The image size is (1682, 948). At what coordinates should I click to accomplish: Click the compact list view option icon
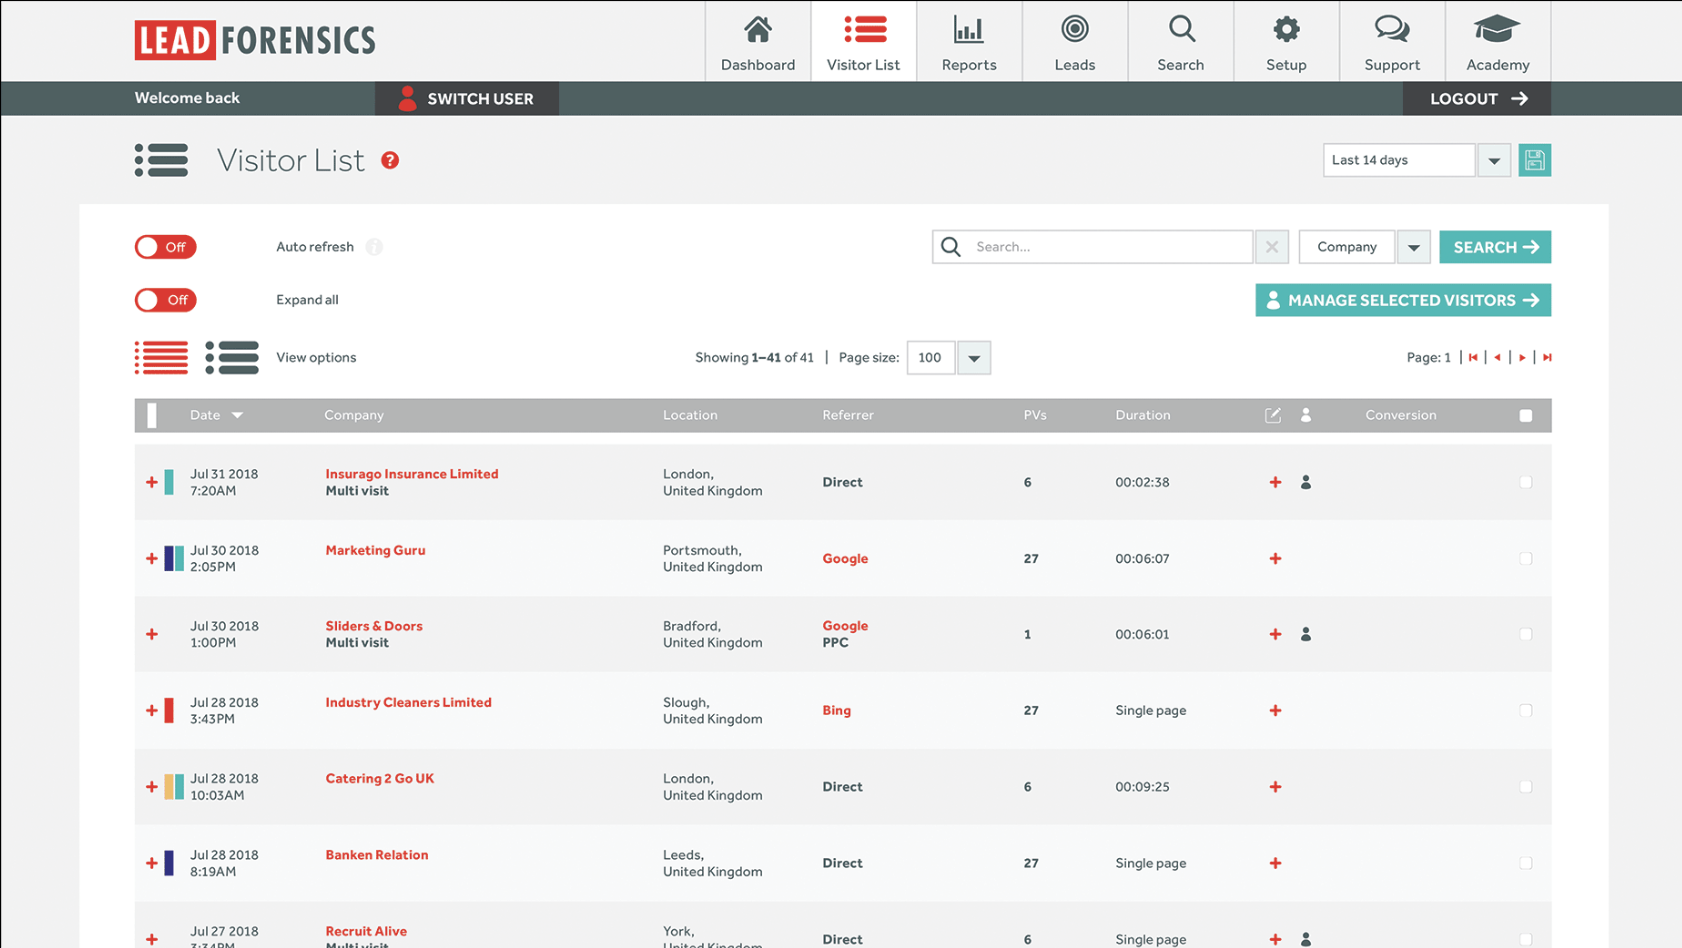point(161,357)
